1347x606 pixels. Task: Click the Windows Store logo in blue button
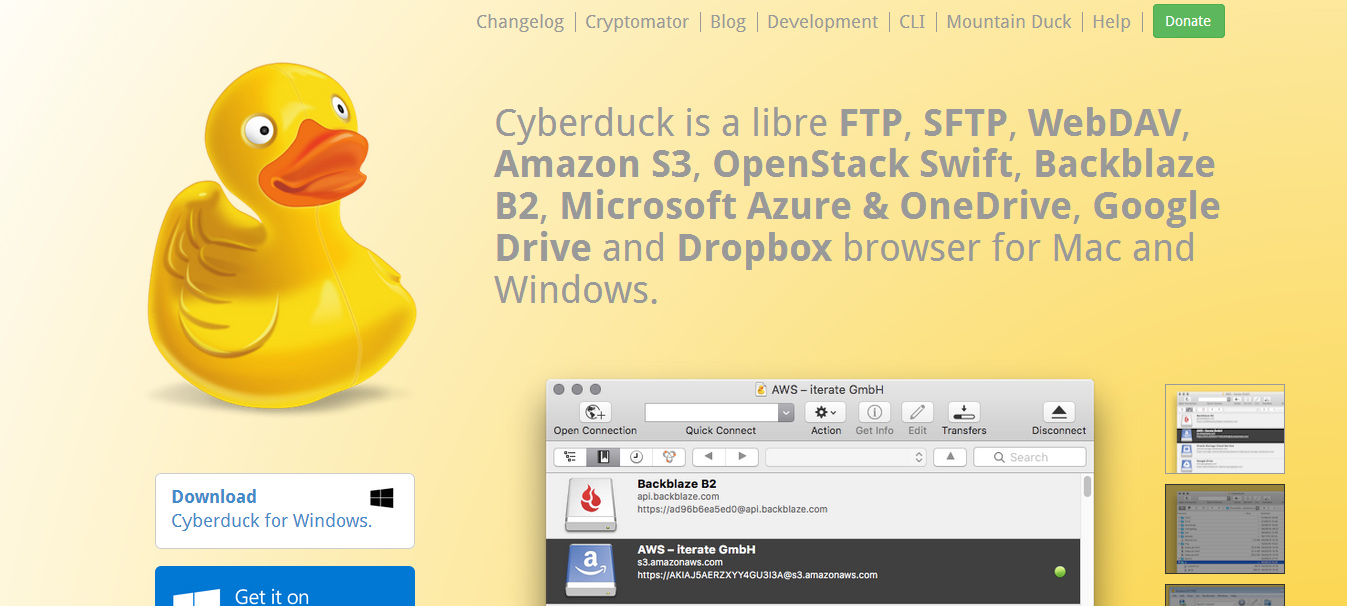pyautogui.click(x=196, y=598)
